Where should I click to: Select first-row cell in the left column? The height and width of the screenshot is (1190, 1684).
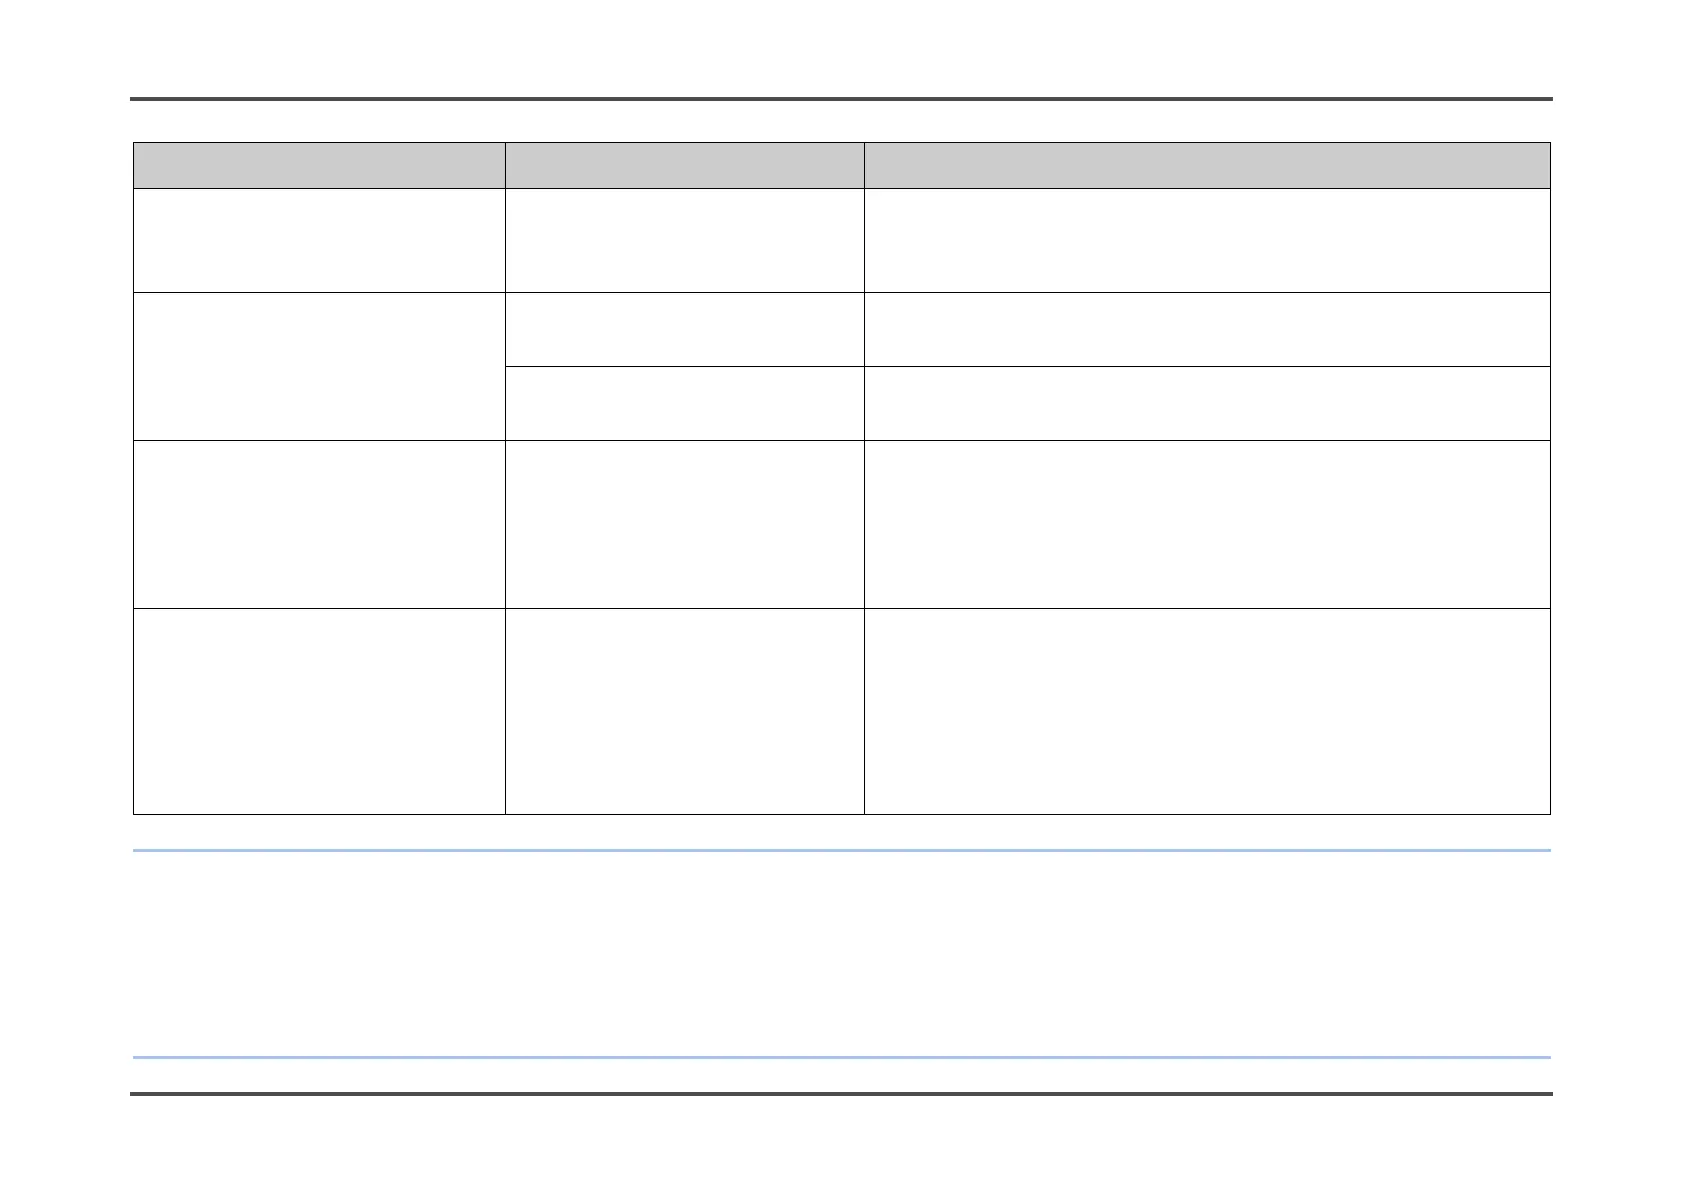click(x=319, y=240)
